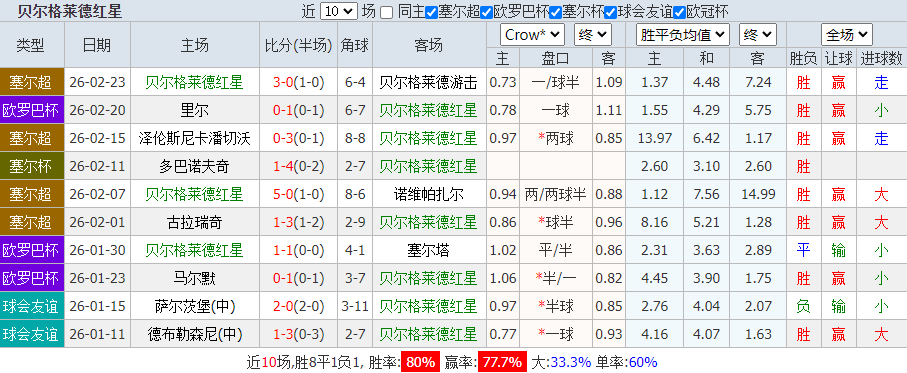Toggle the 同主 checkbox
The image size is (907, 373).
click(x=386, y=12)
